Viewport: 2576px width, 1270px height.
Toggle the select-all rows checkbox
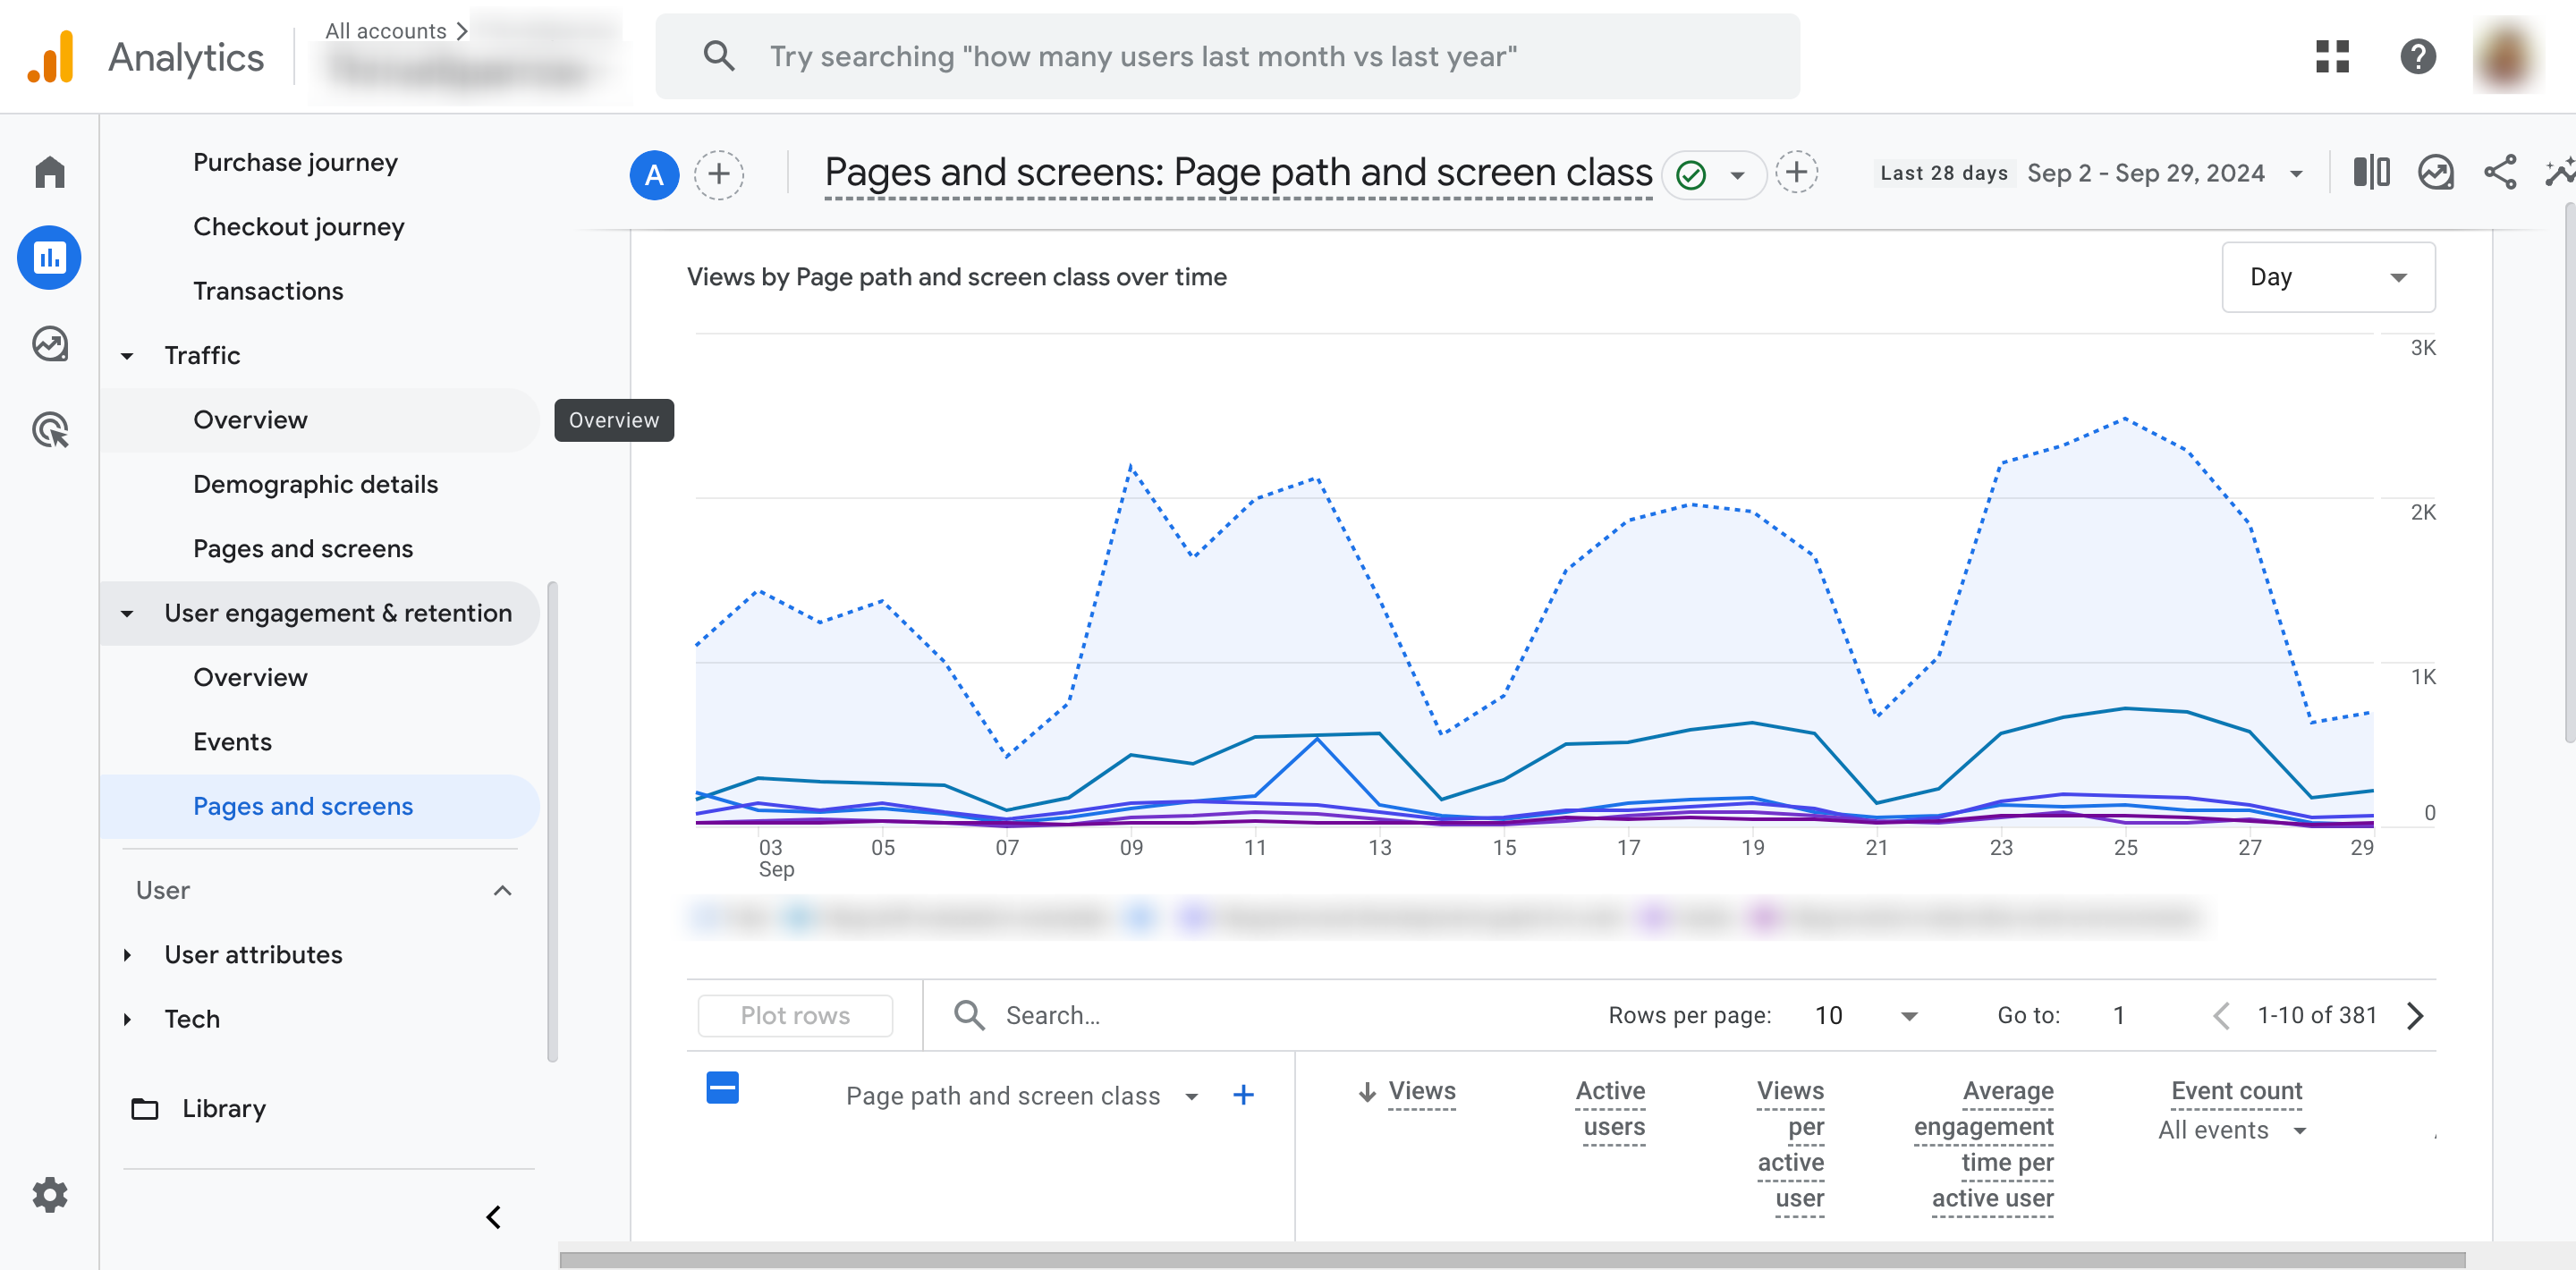(722, 1088)
